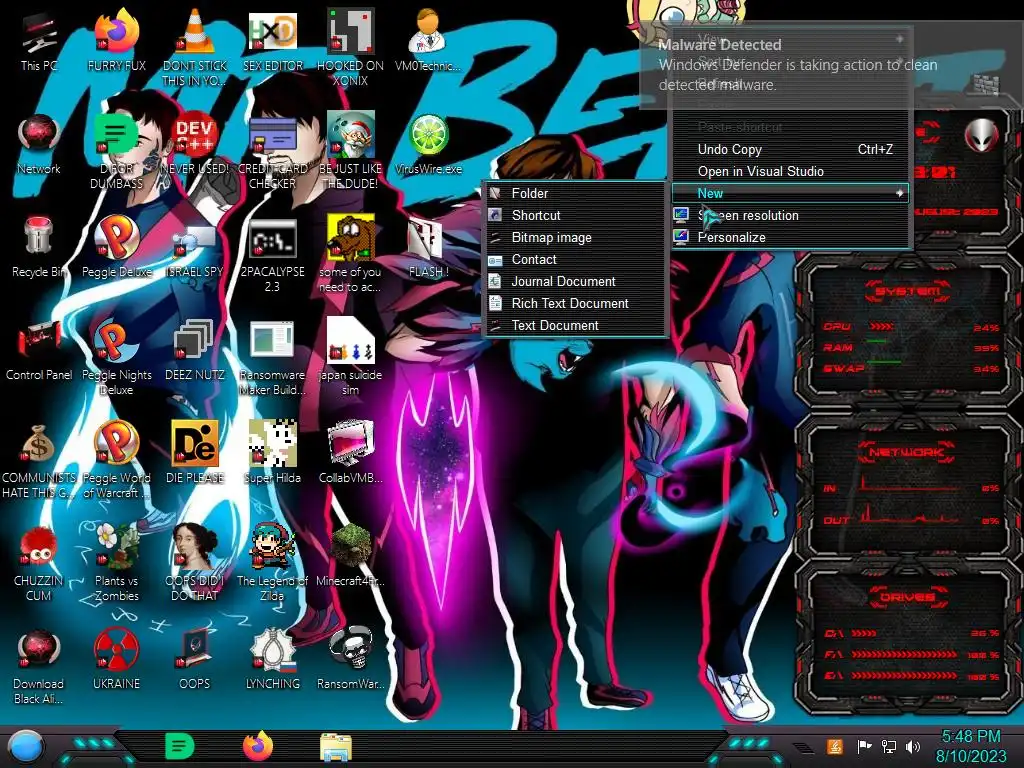Image resolution: width=1024 pixels, height=768 pixels.
Task: Open the volume speaker tray icon
Action: click(913, 746)
